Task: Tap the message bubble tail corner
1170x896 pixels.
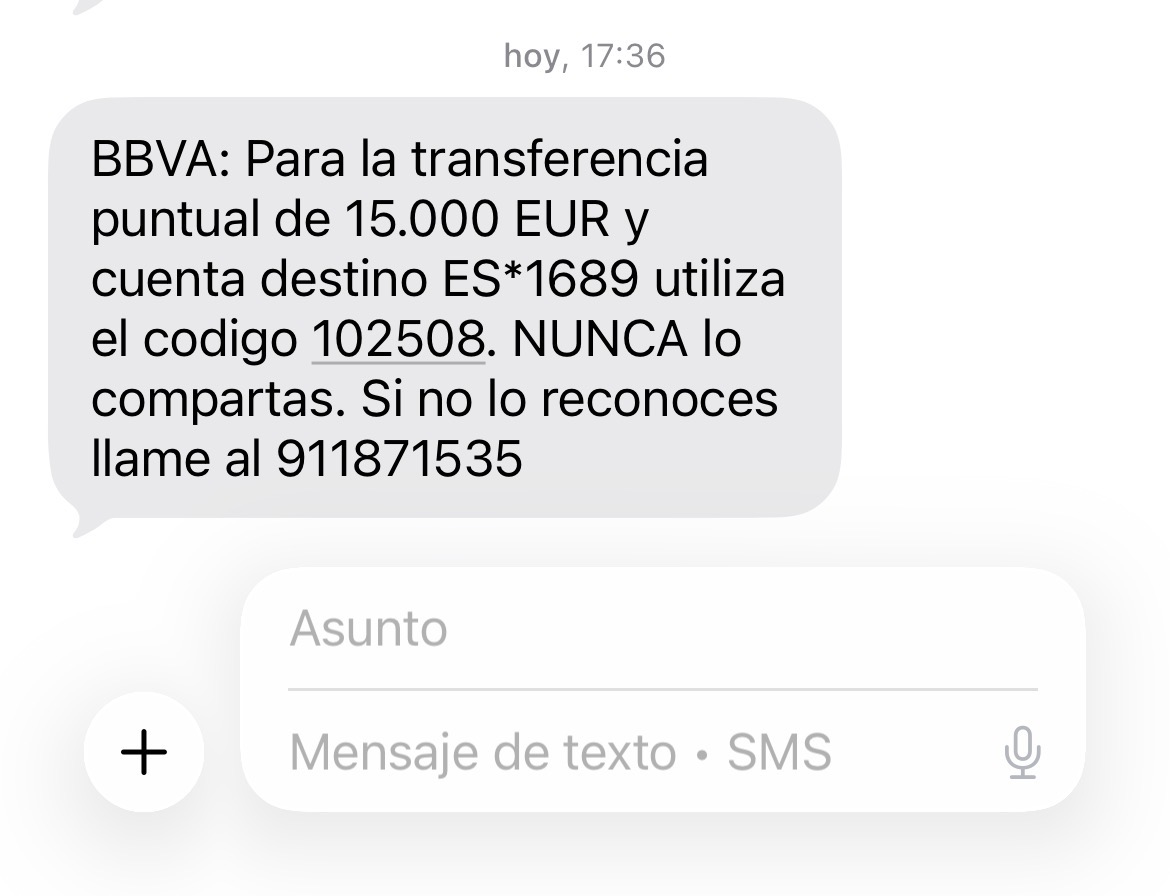Action: [x=82, y=524]
